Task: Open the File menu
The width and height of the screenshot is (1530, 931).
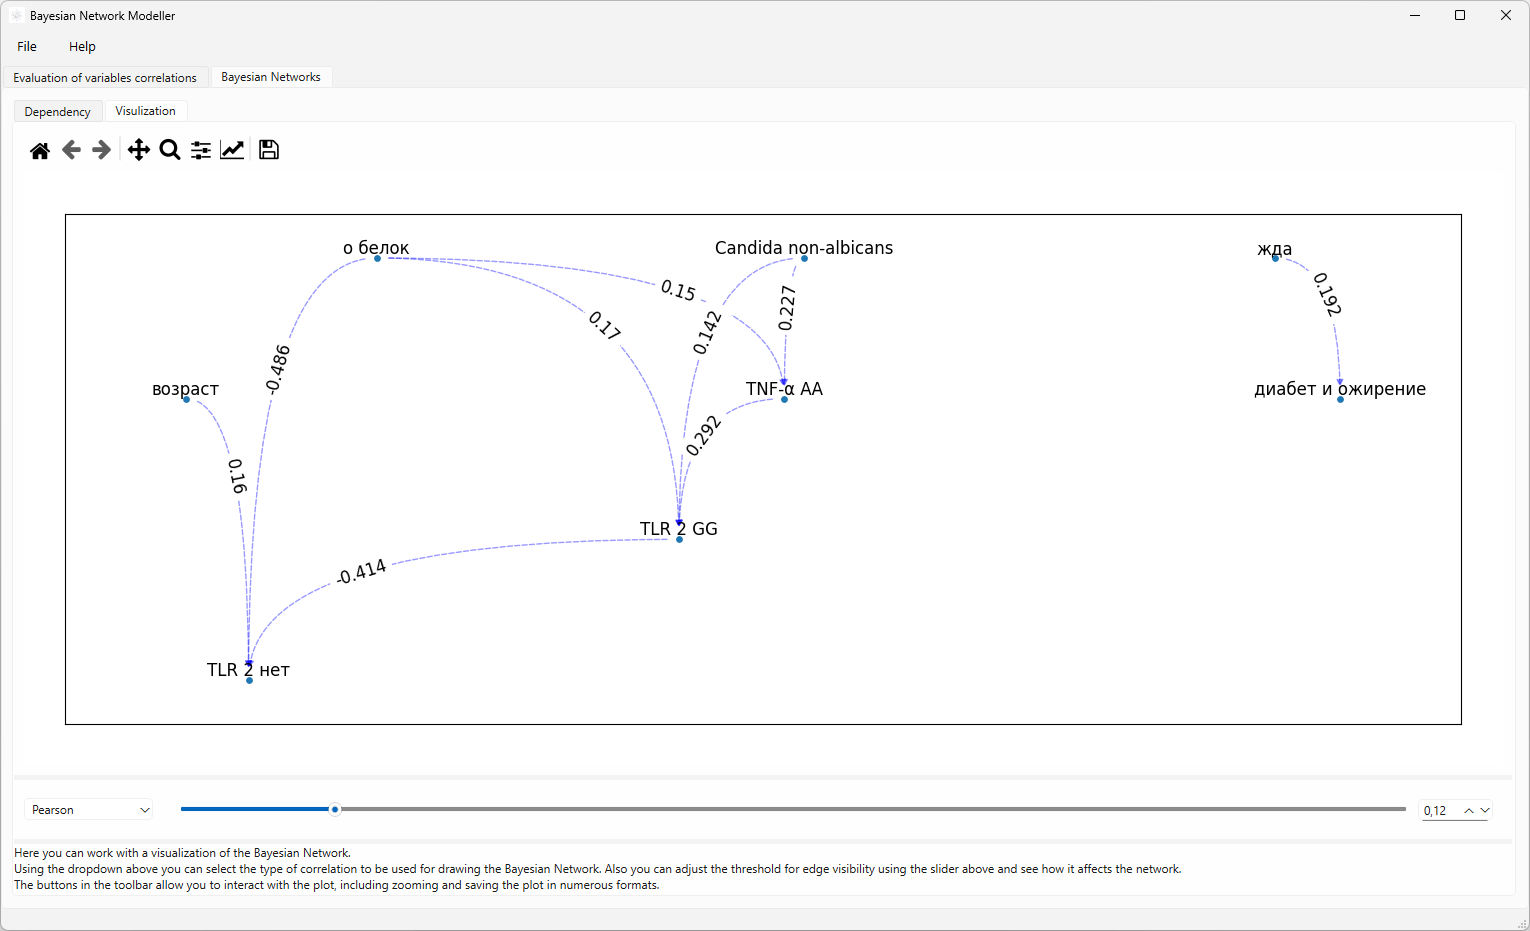Action: [x=26, y=46]
